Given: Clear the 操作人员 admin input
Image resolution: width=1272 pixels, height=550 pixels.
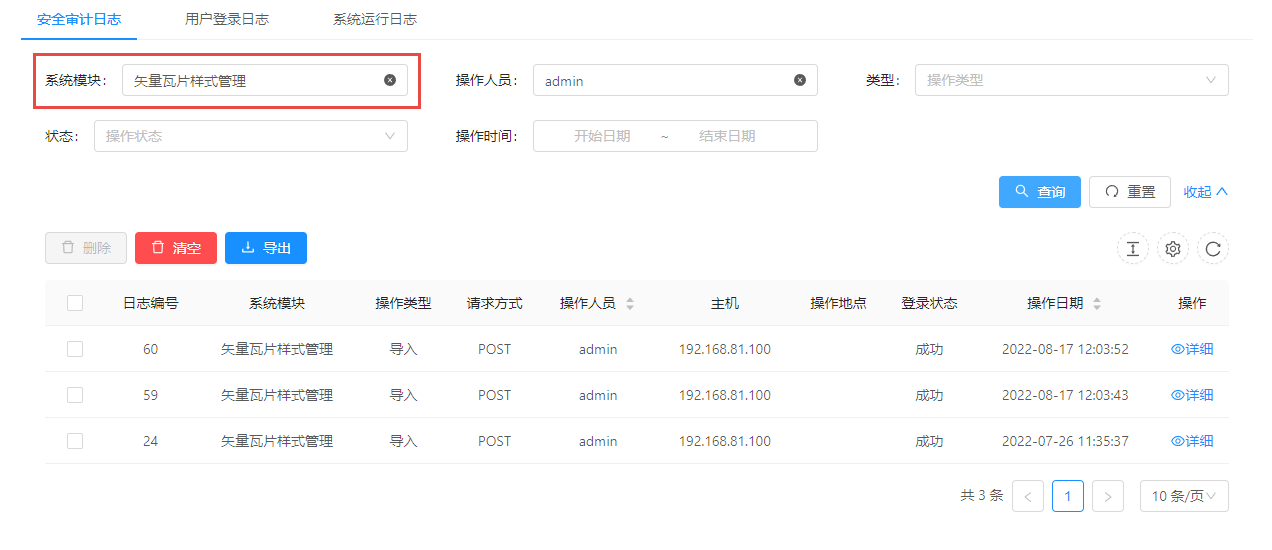Looking at the screenshot, I should pyautogui.click(x=800, y=80).
